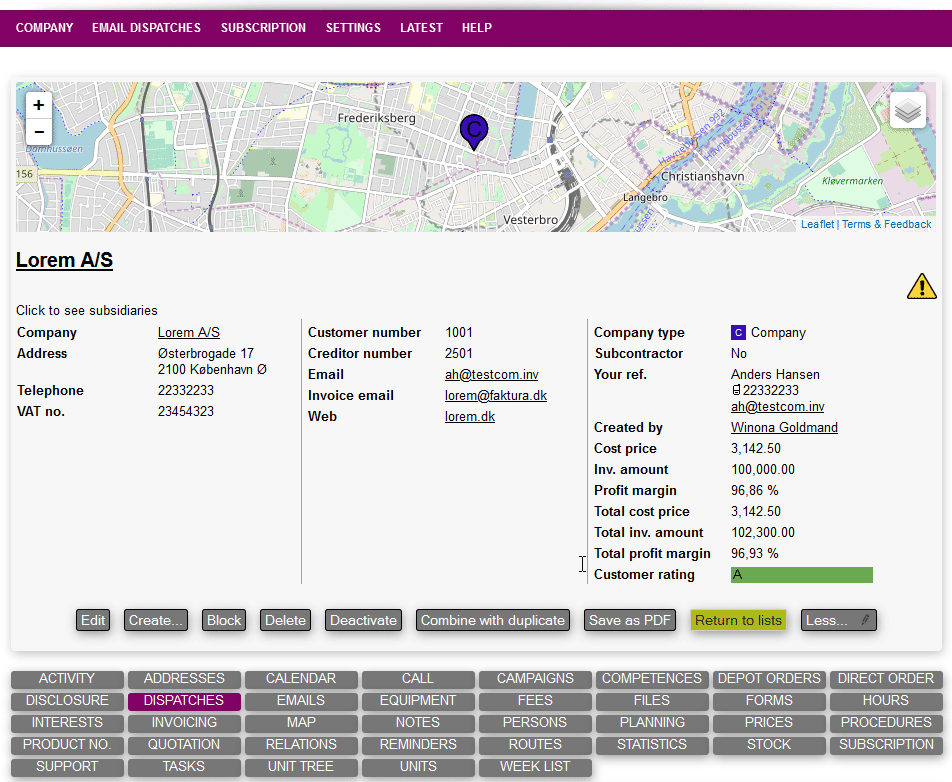Click to see subsidiaries text
952x782 pixels.
86,311
